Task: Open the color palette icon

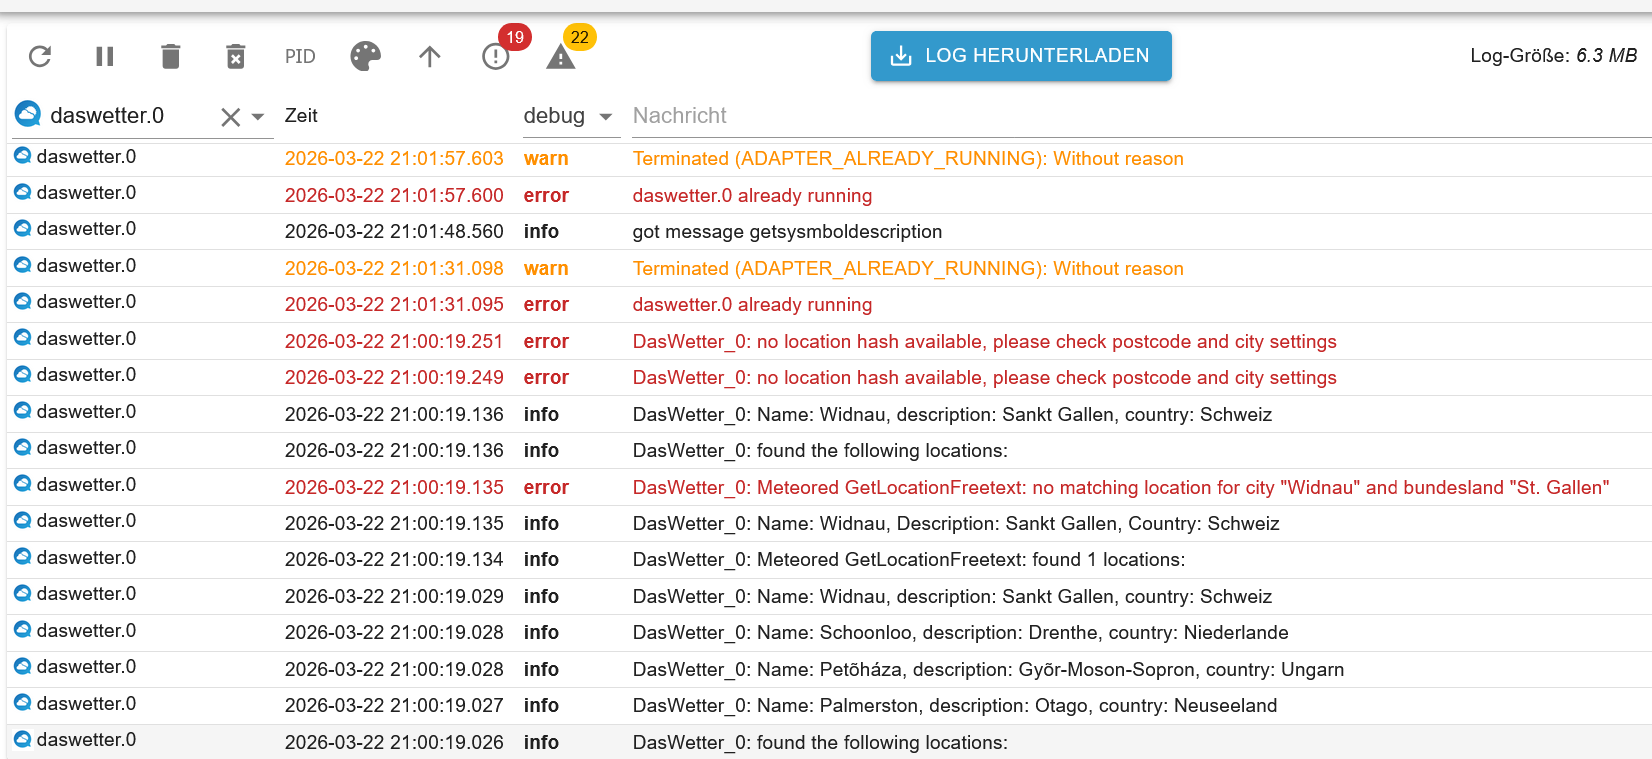Action: tap(366, 56)
